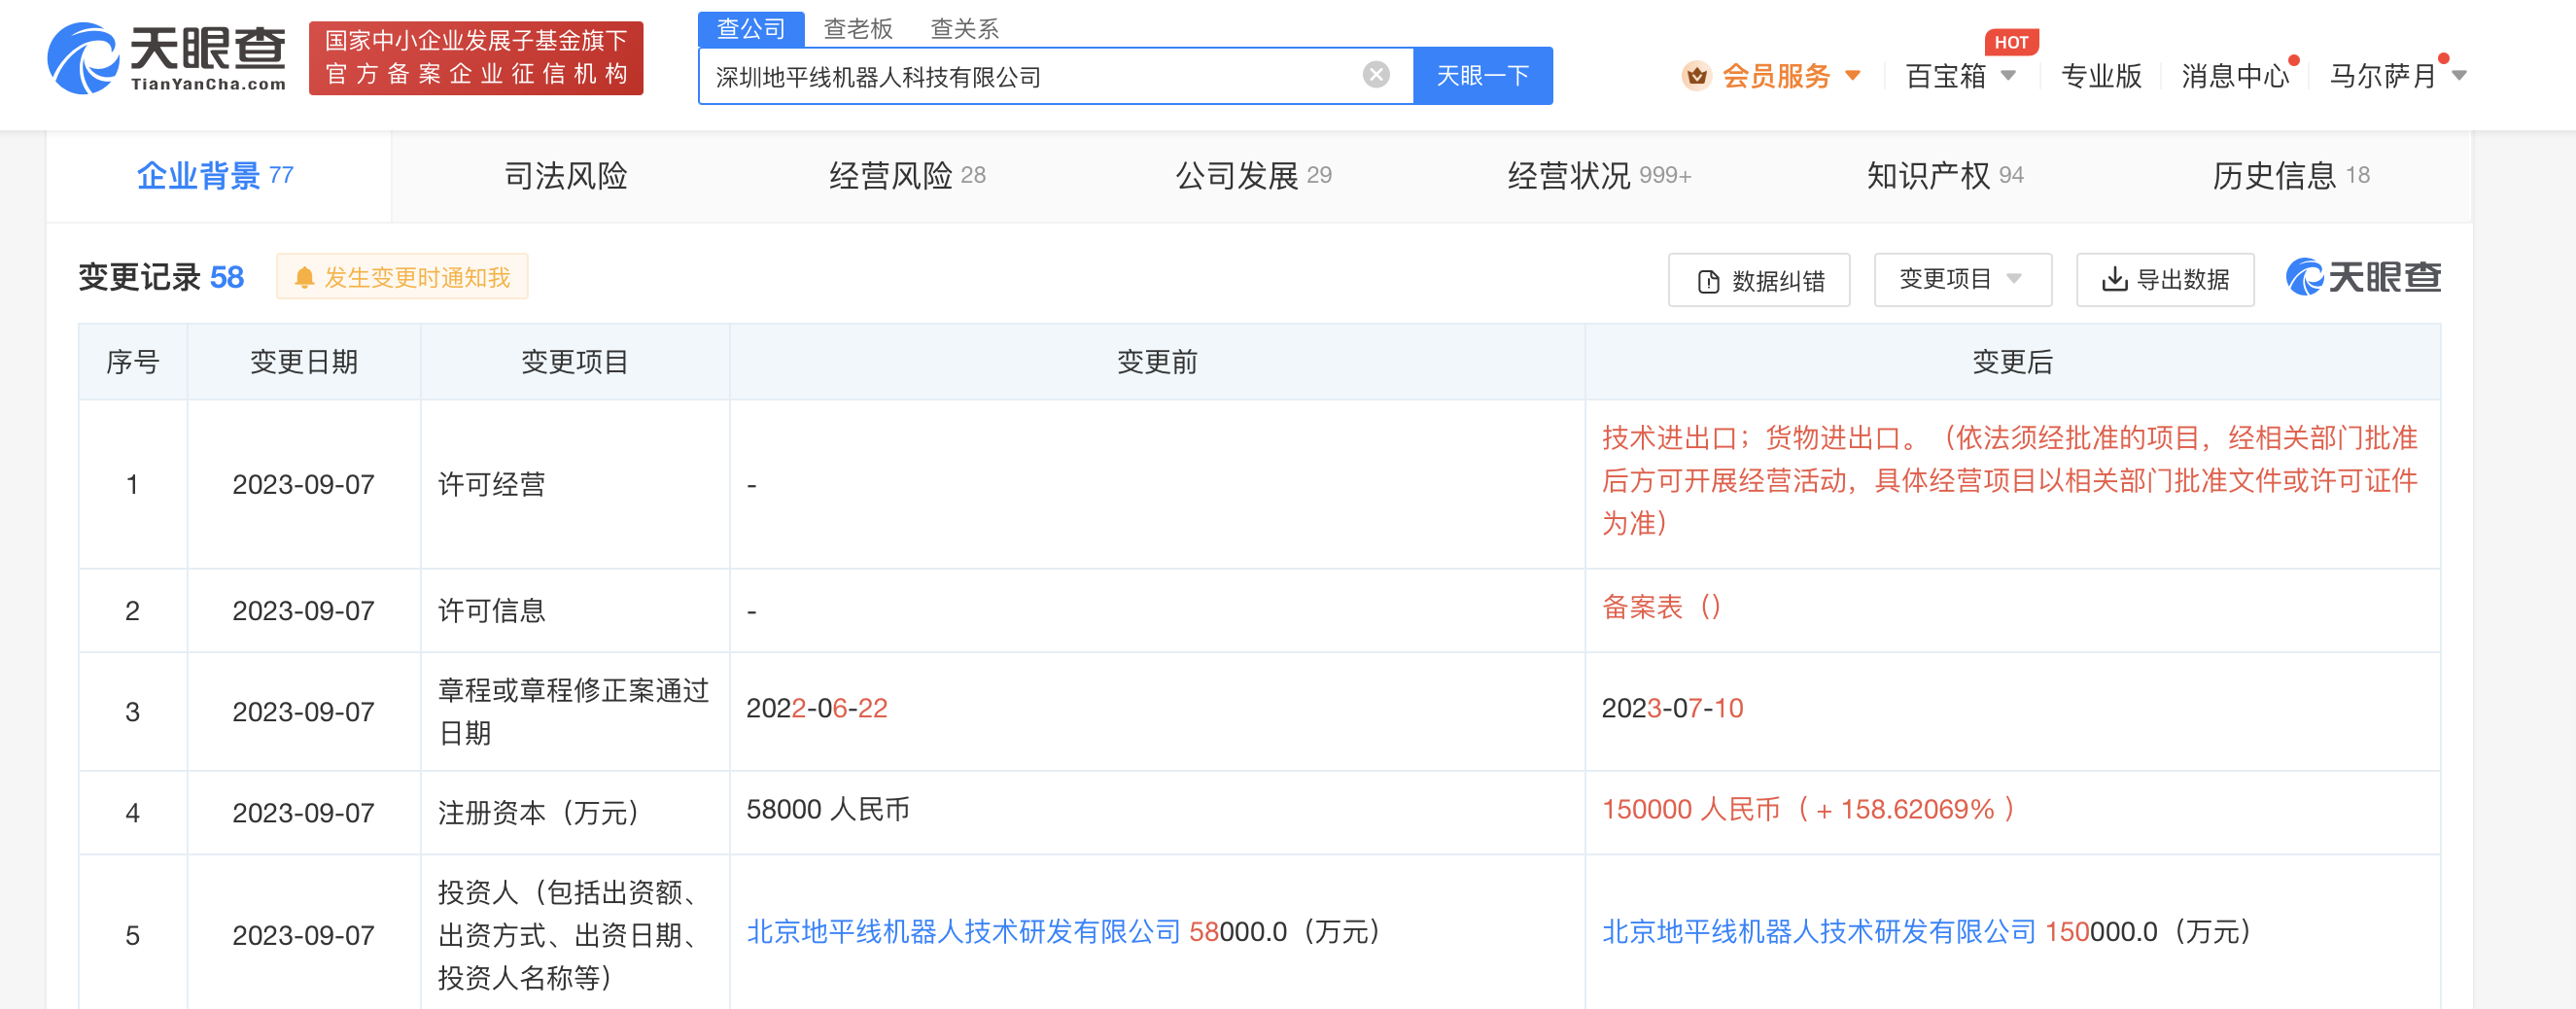Click the 会员服务 label
The width and height of the screenshot is (2576, 1009).
(x=1776, y=76)
